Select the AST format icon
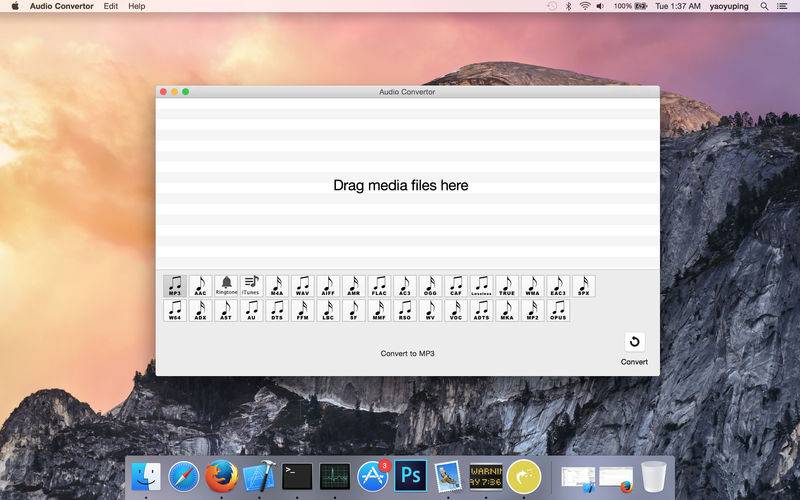Image resolution: width=800 pixels, height=500 pixels. click(226, 310)
